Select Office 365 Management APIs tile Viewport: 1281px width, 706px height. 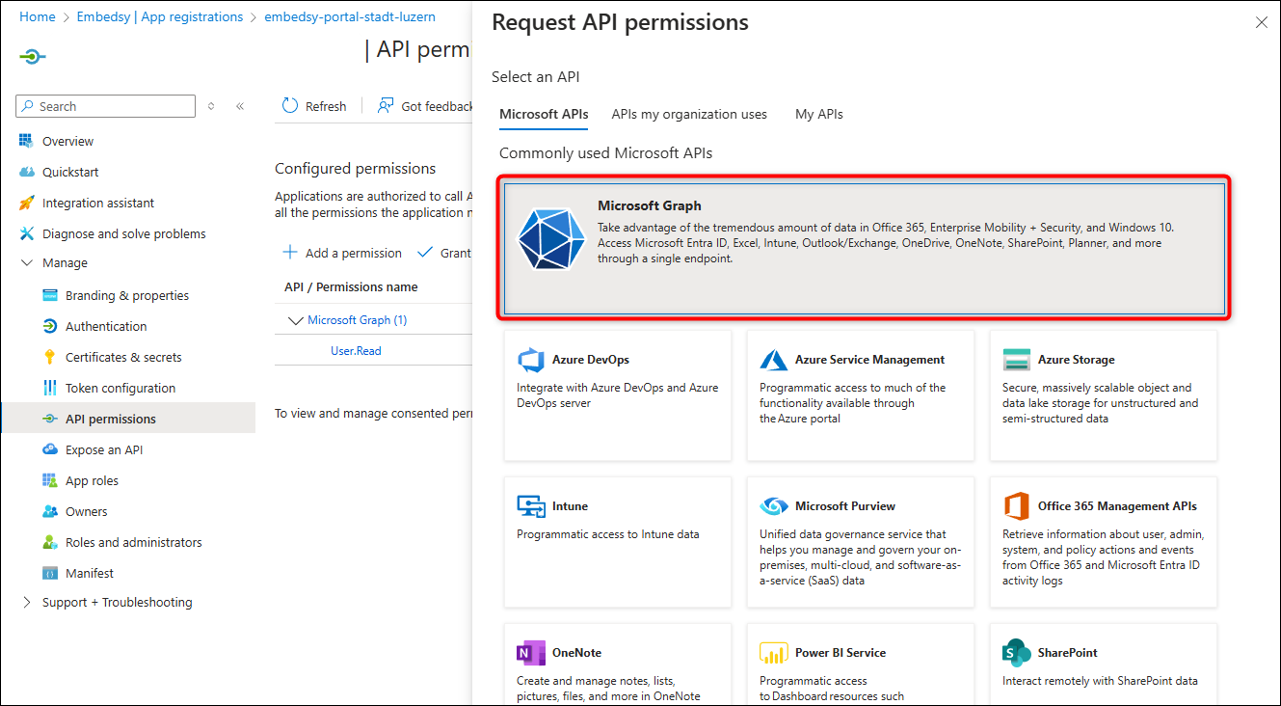[x=1103, y=542]
